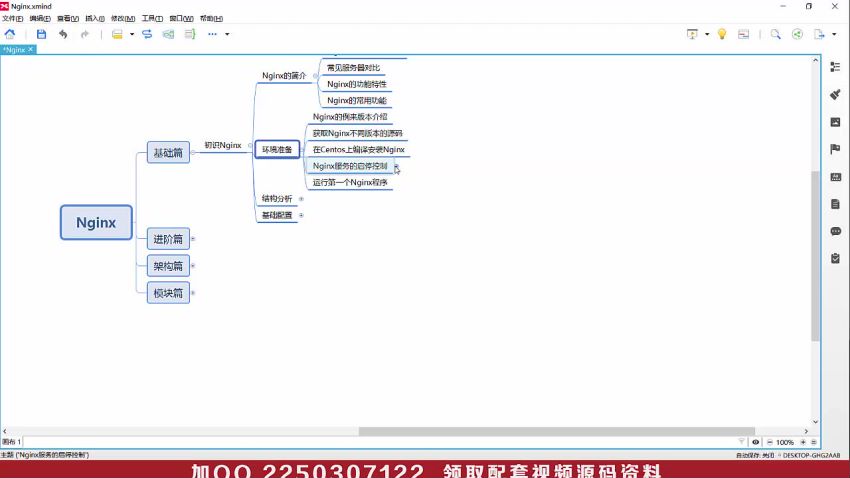Select the 初识Nginx topic
Image resolution: width=850 pixels, height=478 pixels.
[x=223, y=145]
